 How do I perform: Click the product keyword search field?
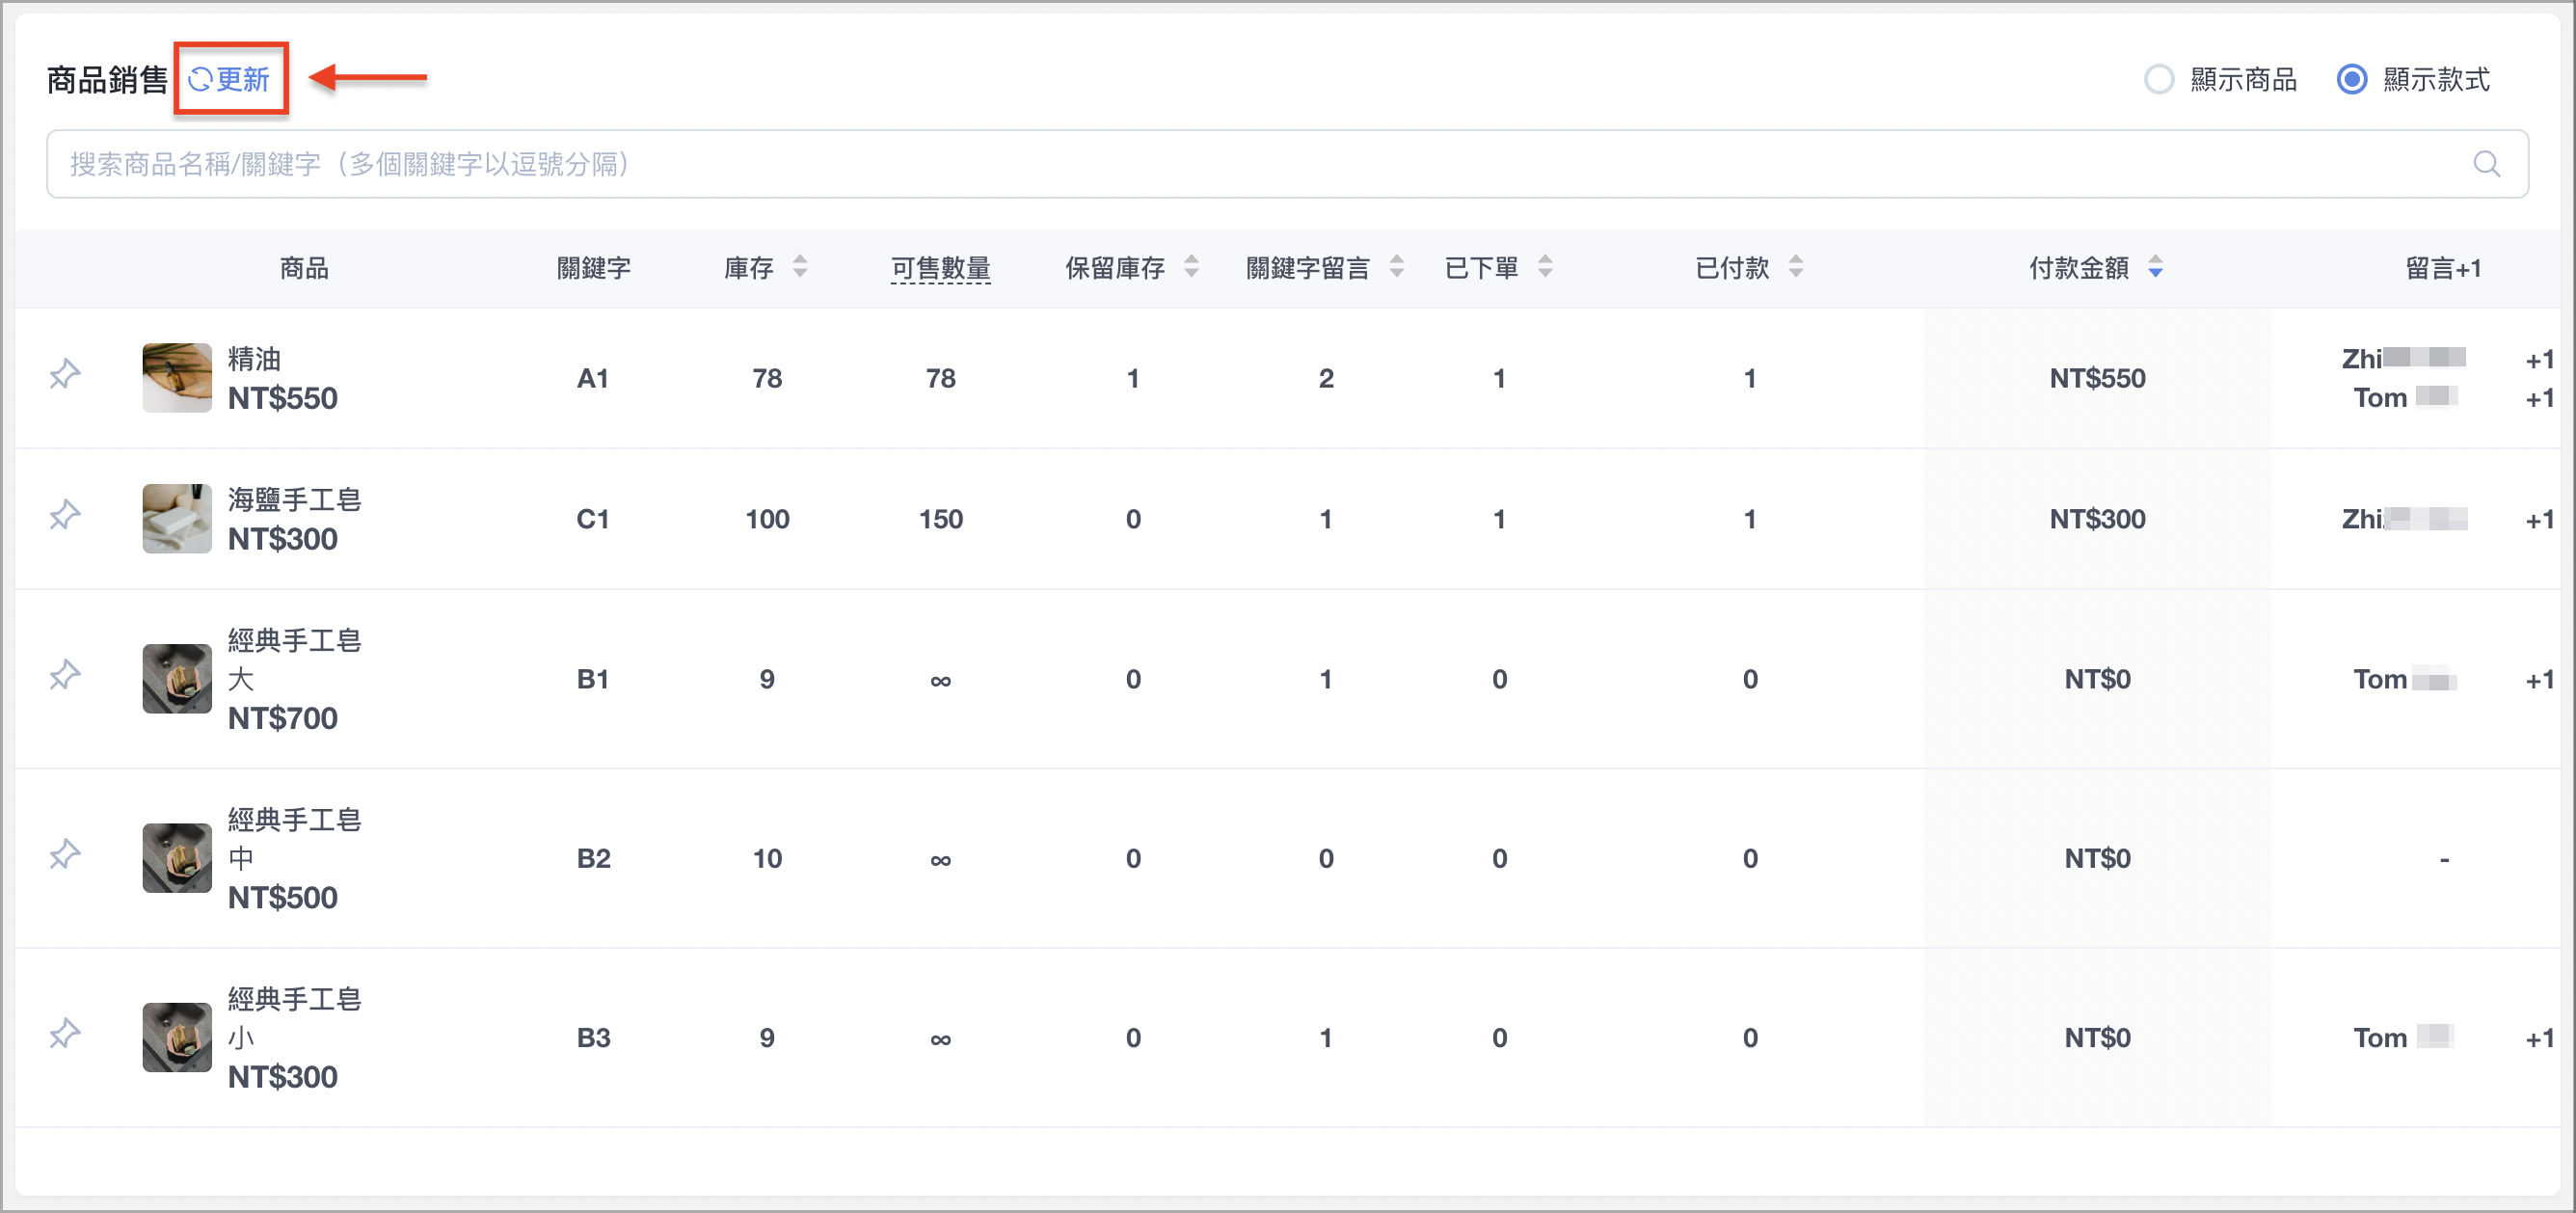1287,164
